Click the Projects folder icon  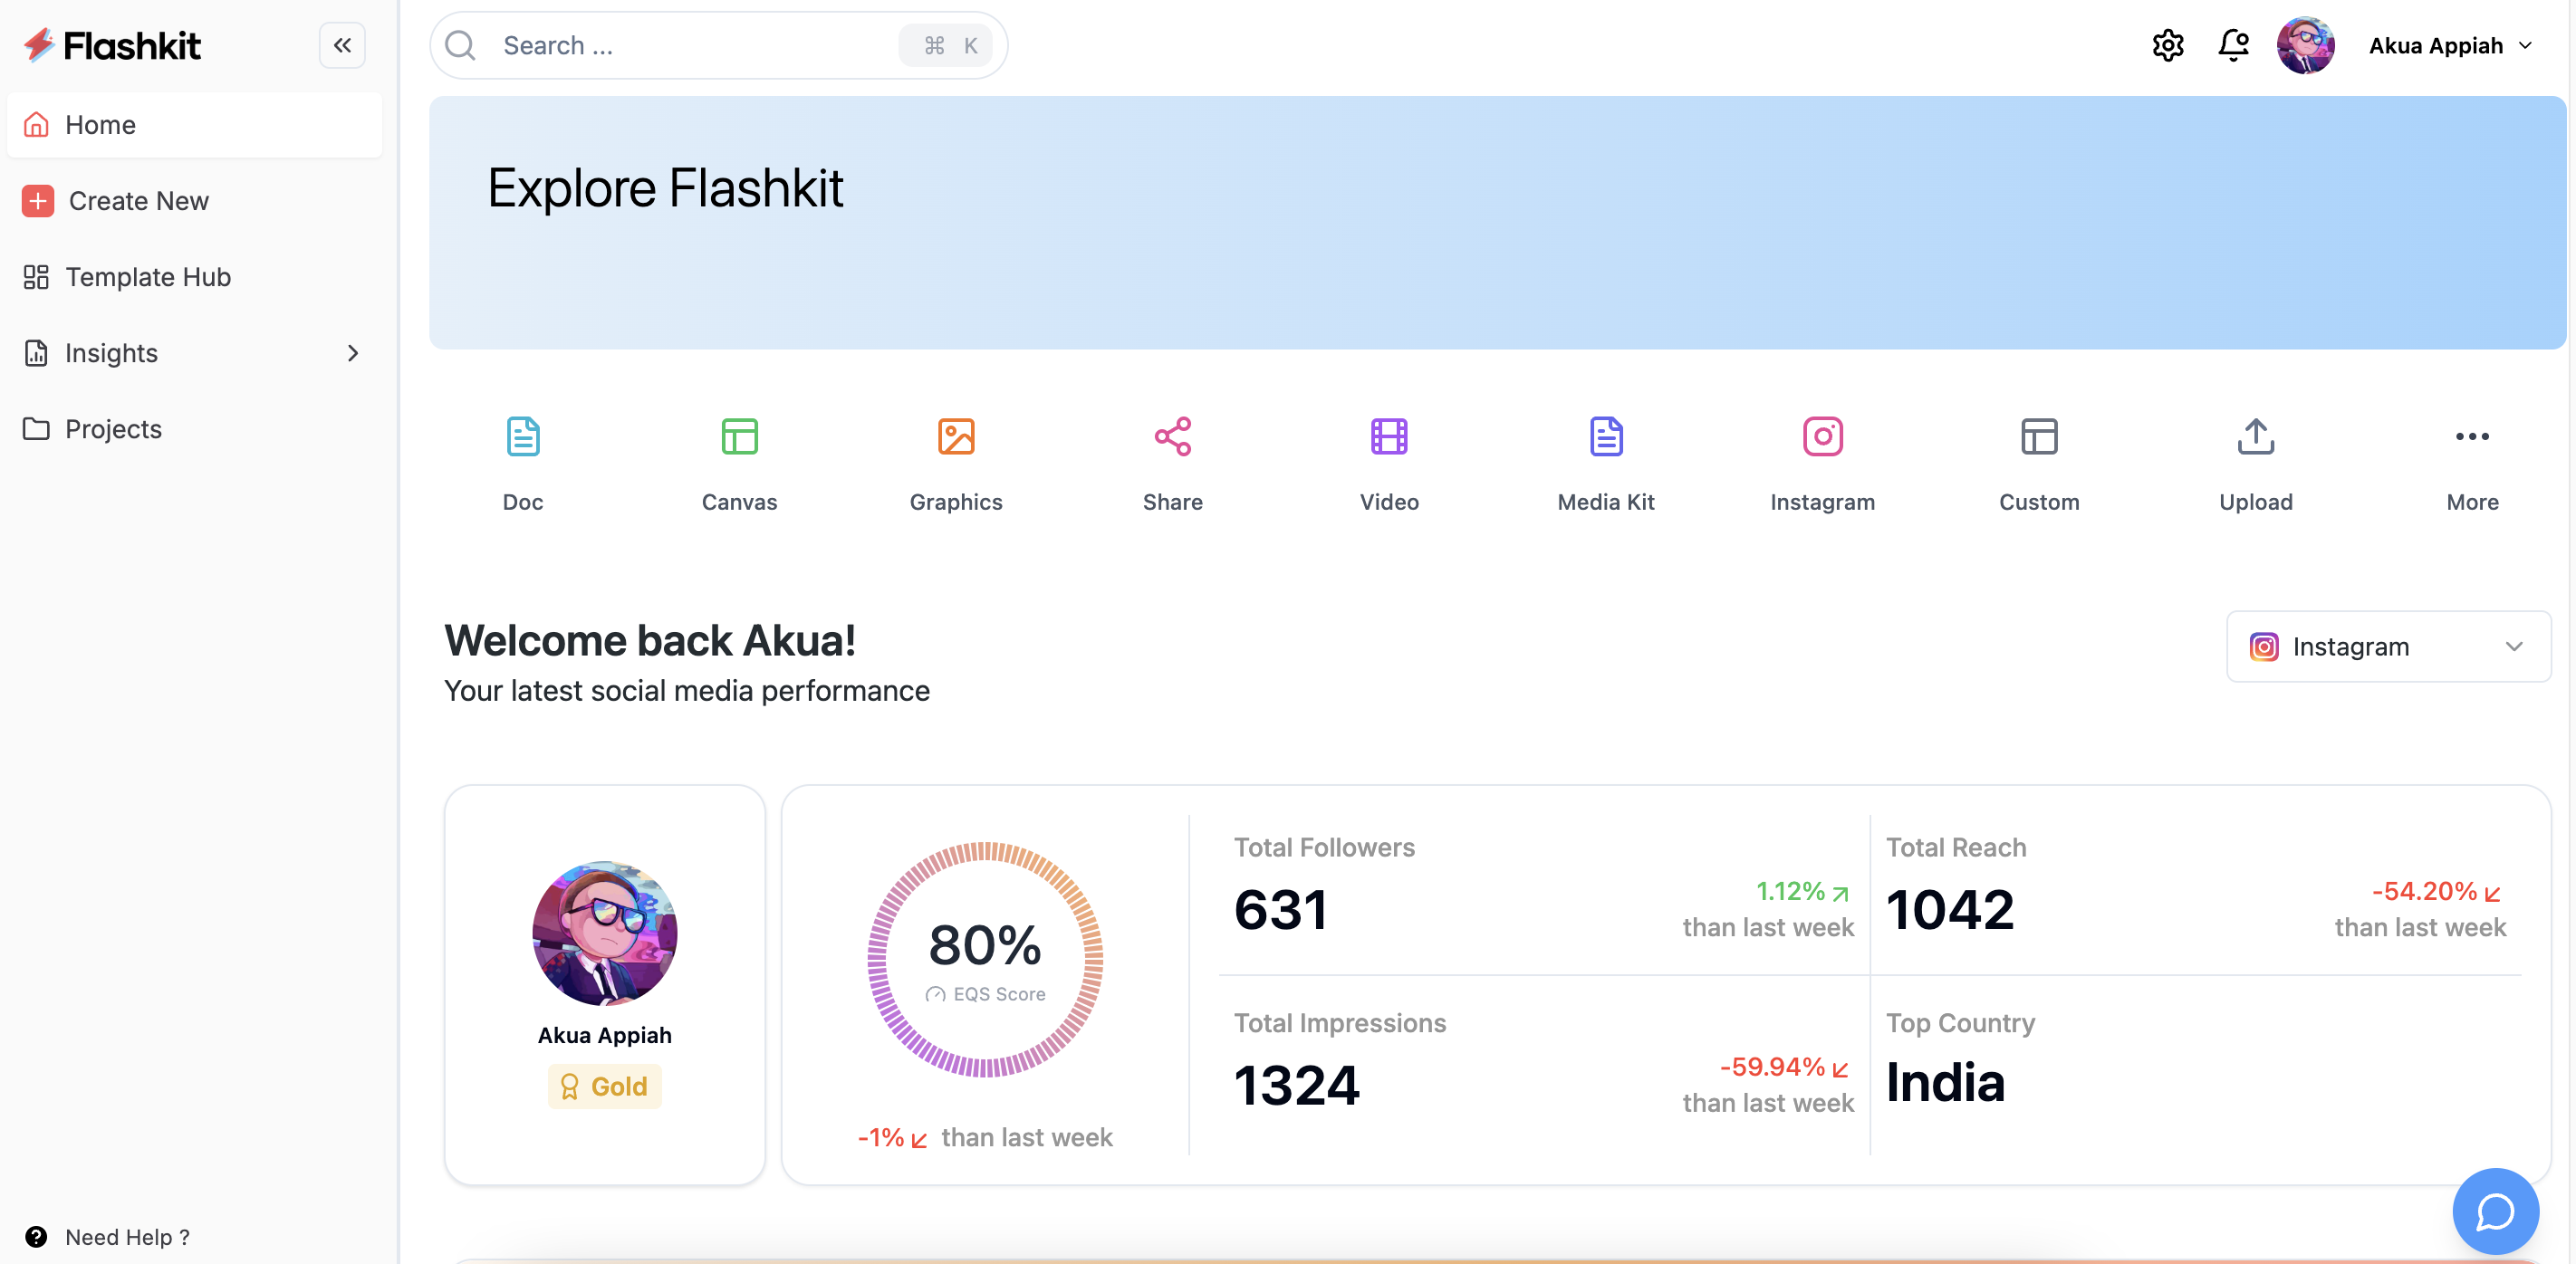point(36,429)
